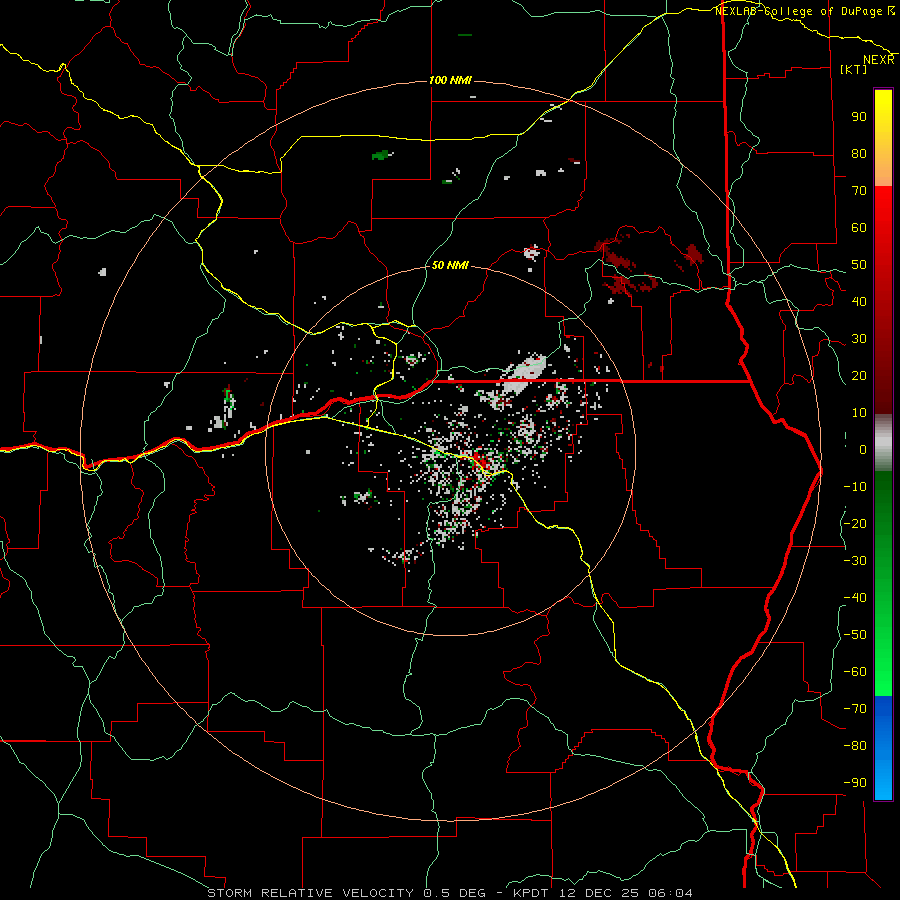Click the -60 value on velocity scale
900x900 pixels.
click(x=855, y=672)
